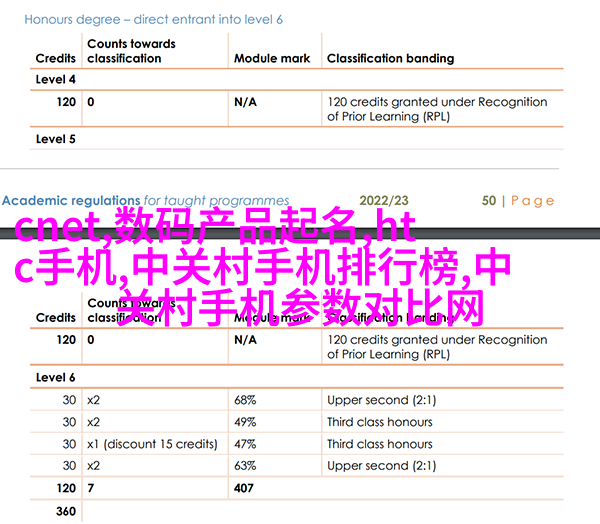Select the 'x2' weighting in the 68% row
This screenshot has width=600, height=524.
[93, 400]
